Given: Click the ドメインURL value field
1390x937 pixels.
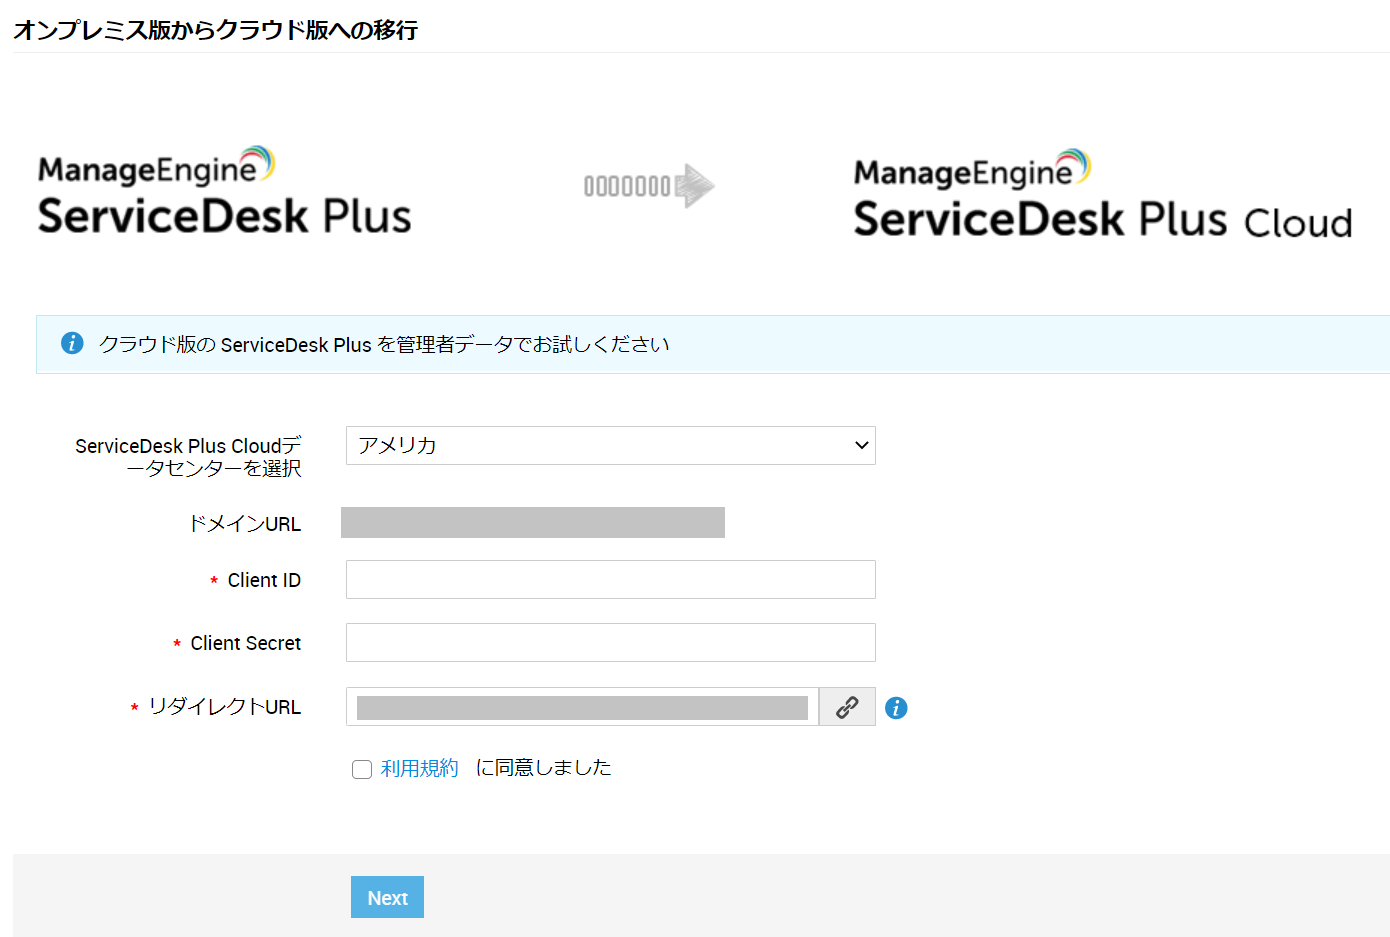Looking at the screenshot, I should point(532,523).
